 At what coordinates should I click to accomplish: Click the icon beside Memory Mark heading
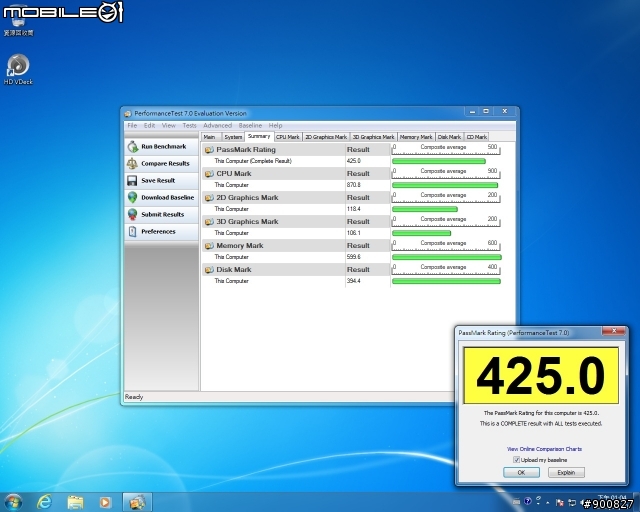coord(209,246)
